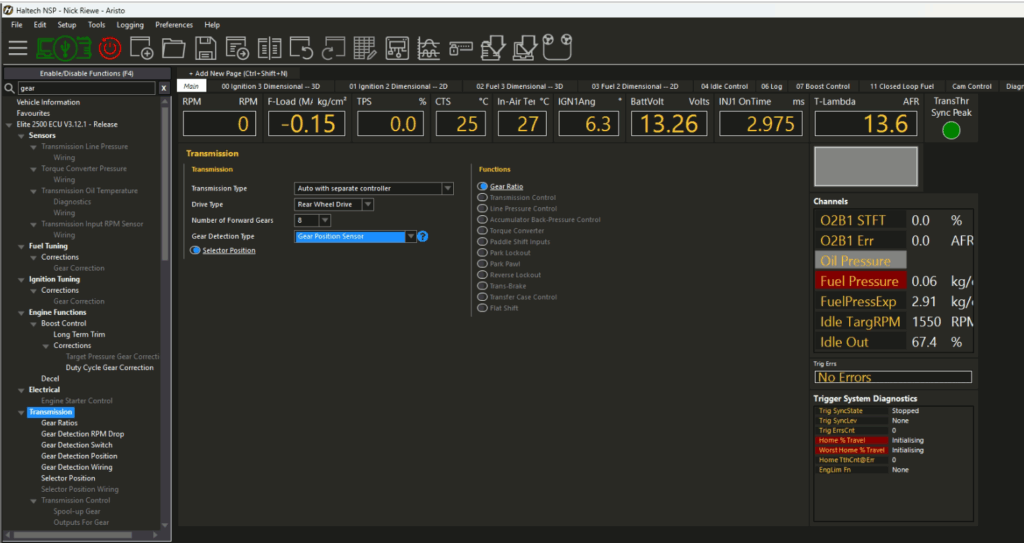Enable the Transmission Control function toggle

click(x=483, y=197)
